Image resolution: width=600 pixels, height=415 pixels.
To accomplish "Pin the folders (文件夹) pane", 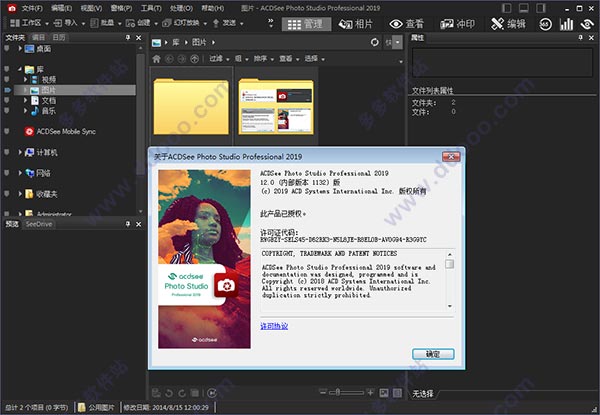I will coord(128,37).
